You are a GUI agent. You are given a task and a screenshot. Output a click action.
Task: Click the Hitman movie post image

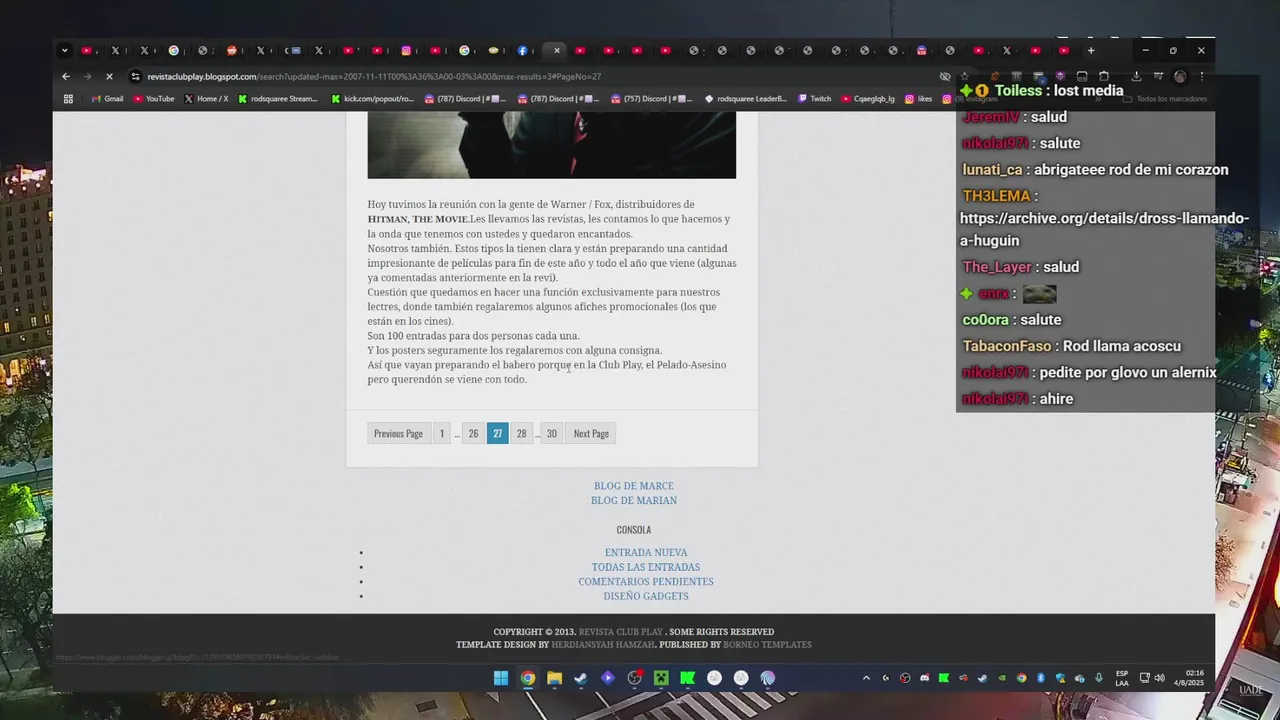[x=551, y=145]
